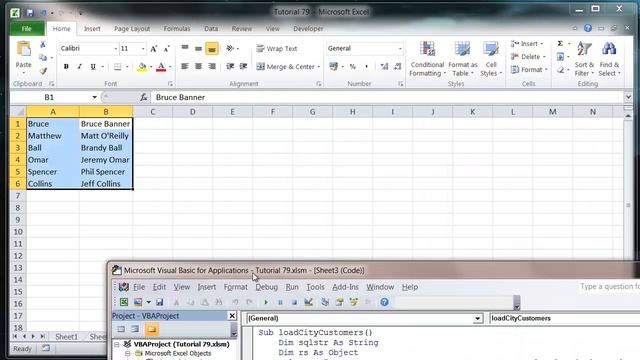Save the VBA project with disk icon
The image size is (640, 360).
click(x=159, y=302)
